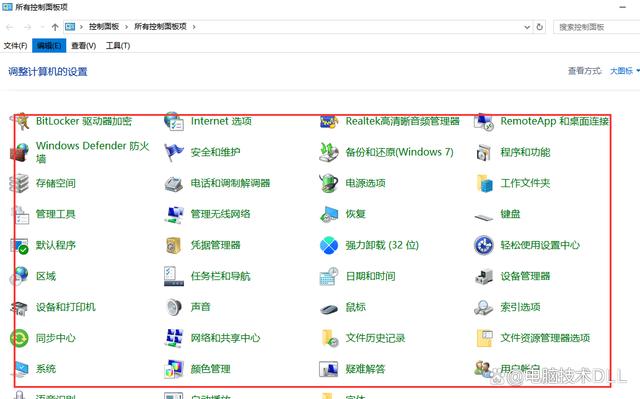640x399 pixels.
Task: Click the 设备管理器 icon
Action: (484, 276)
